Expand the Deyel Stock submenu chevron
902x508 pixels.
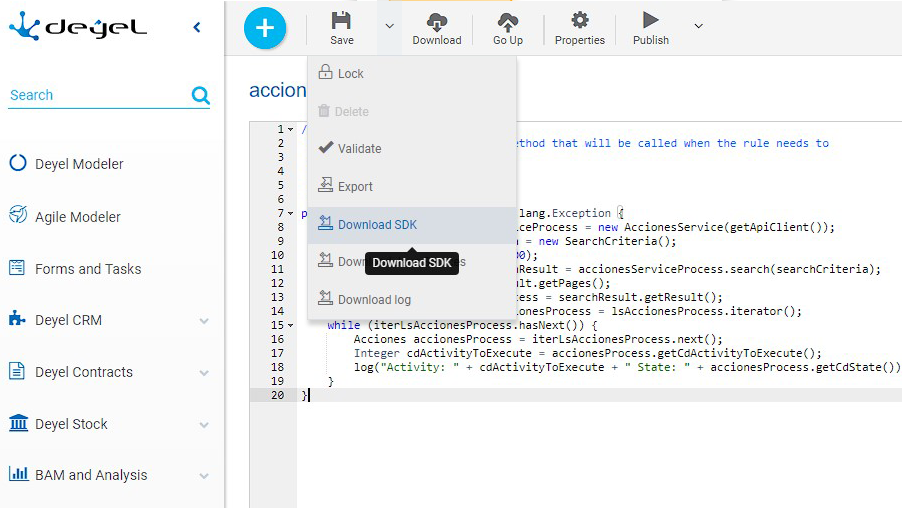pyautogui.click(x=204, y=425)
